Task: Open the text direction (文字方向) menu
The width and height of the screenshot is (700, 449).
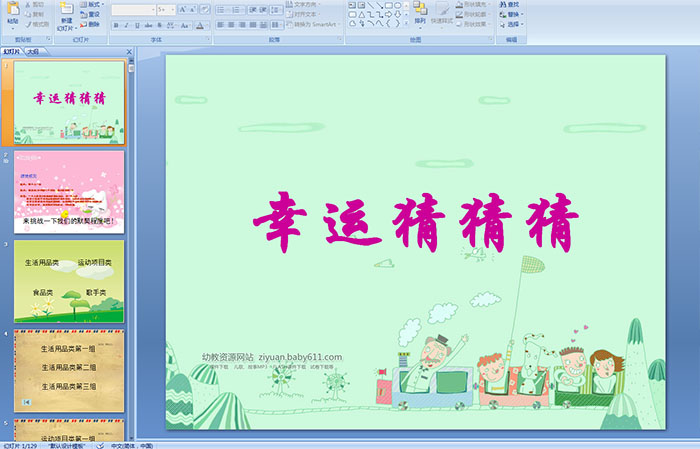Action: [303, 4]
